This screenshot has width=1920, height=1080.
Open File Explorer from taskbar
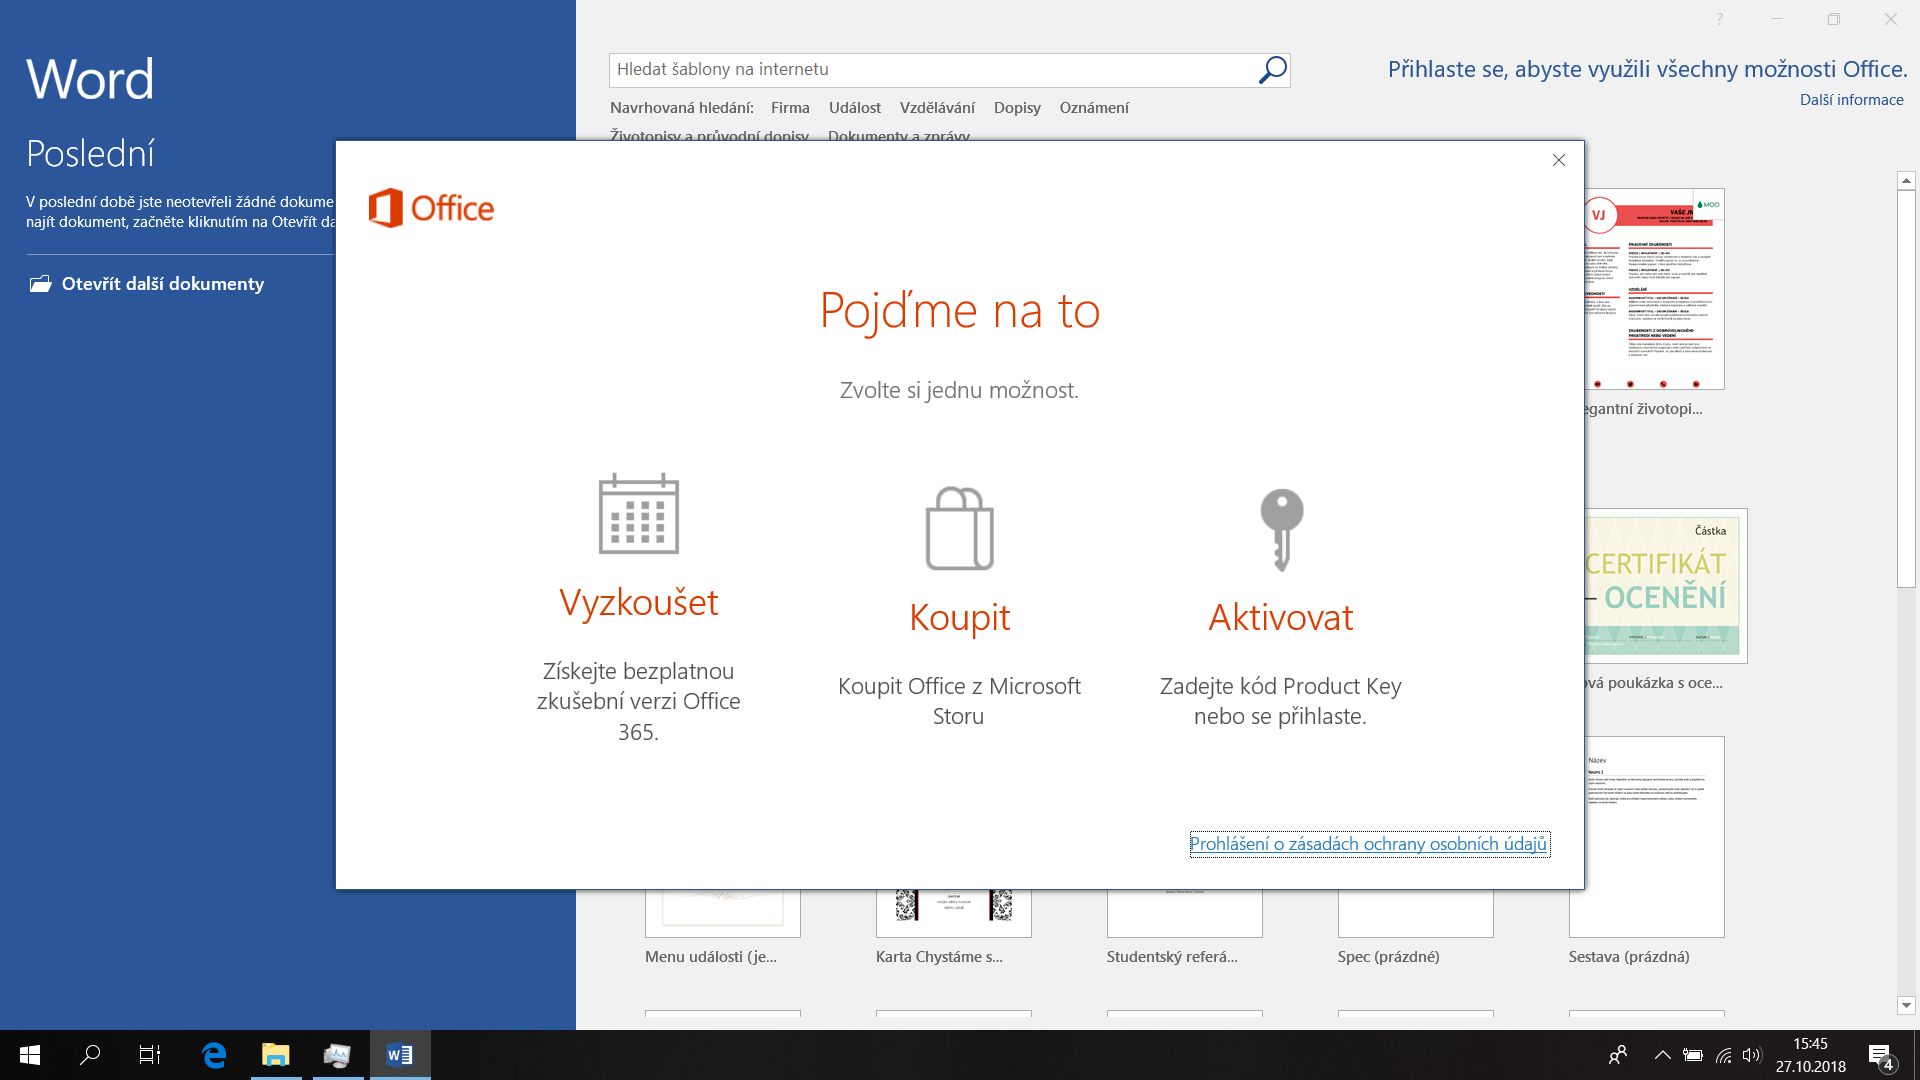click(x=275, y=1055)
